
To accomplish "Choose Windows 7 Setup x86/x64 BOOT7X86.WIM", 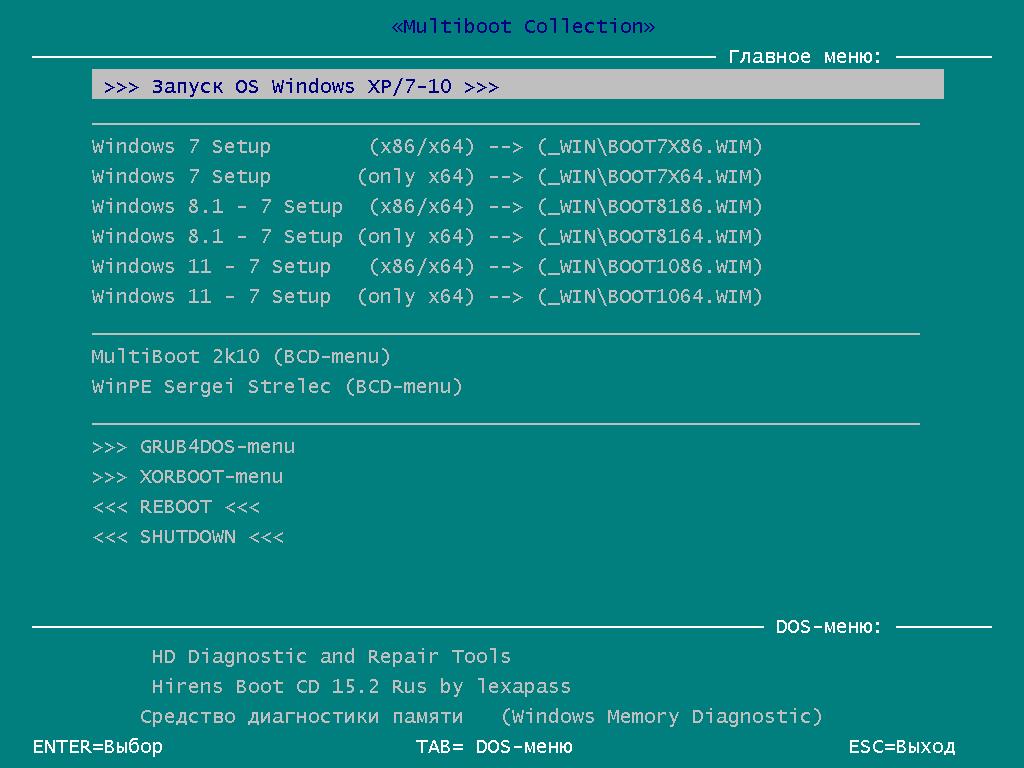I will 427,147.
